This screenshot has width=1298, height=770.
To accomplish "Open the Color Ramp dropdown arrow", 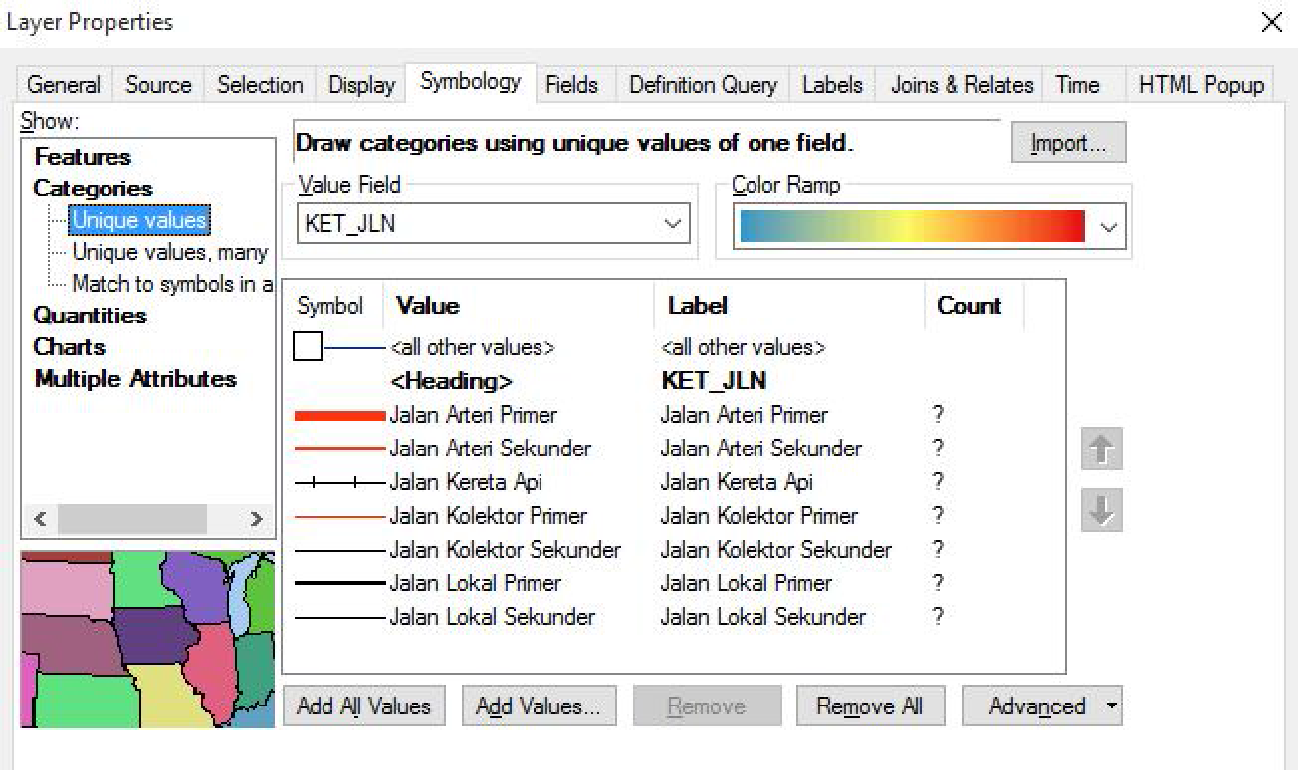I will [x=1108, y=227].
